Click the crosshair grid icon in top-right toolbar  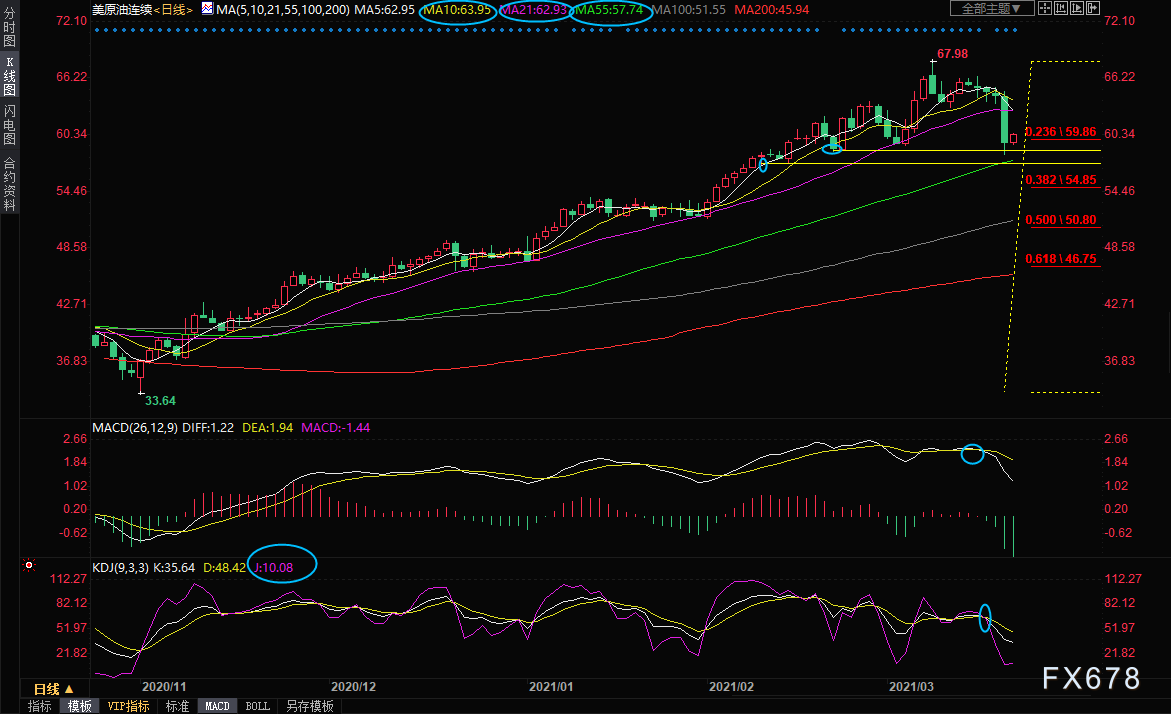click(x=1047, y=9)
